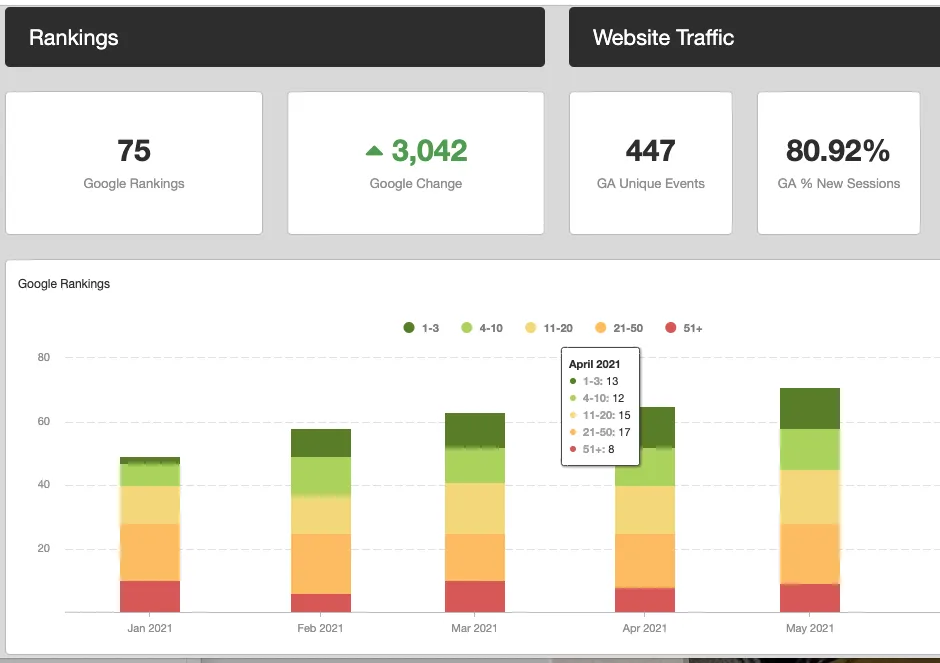Screen dimensions: 940x663
Task: Click the y-axis value 20
Action: [x=44, y=549]
